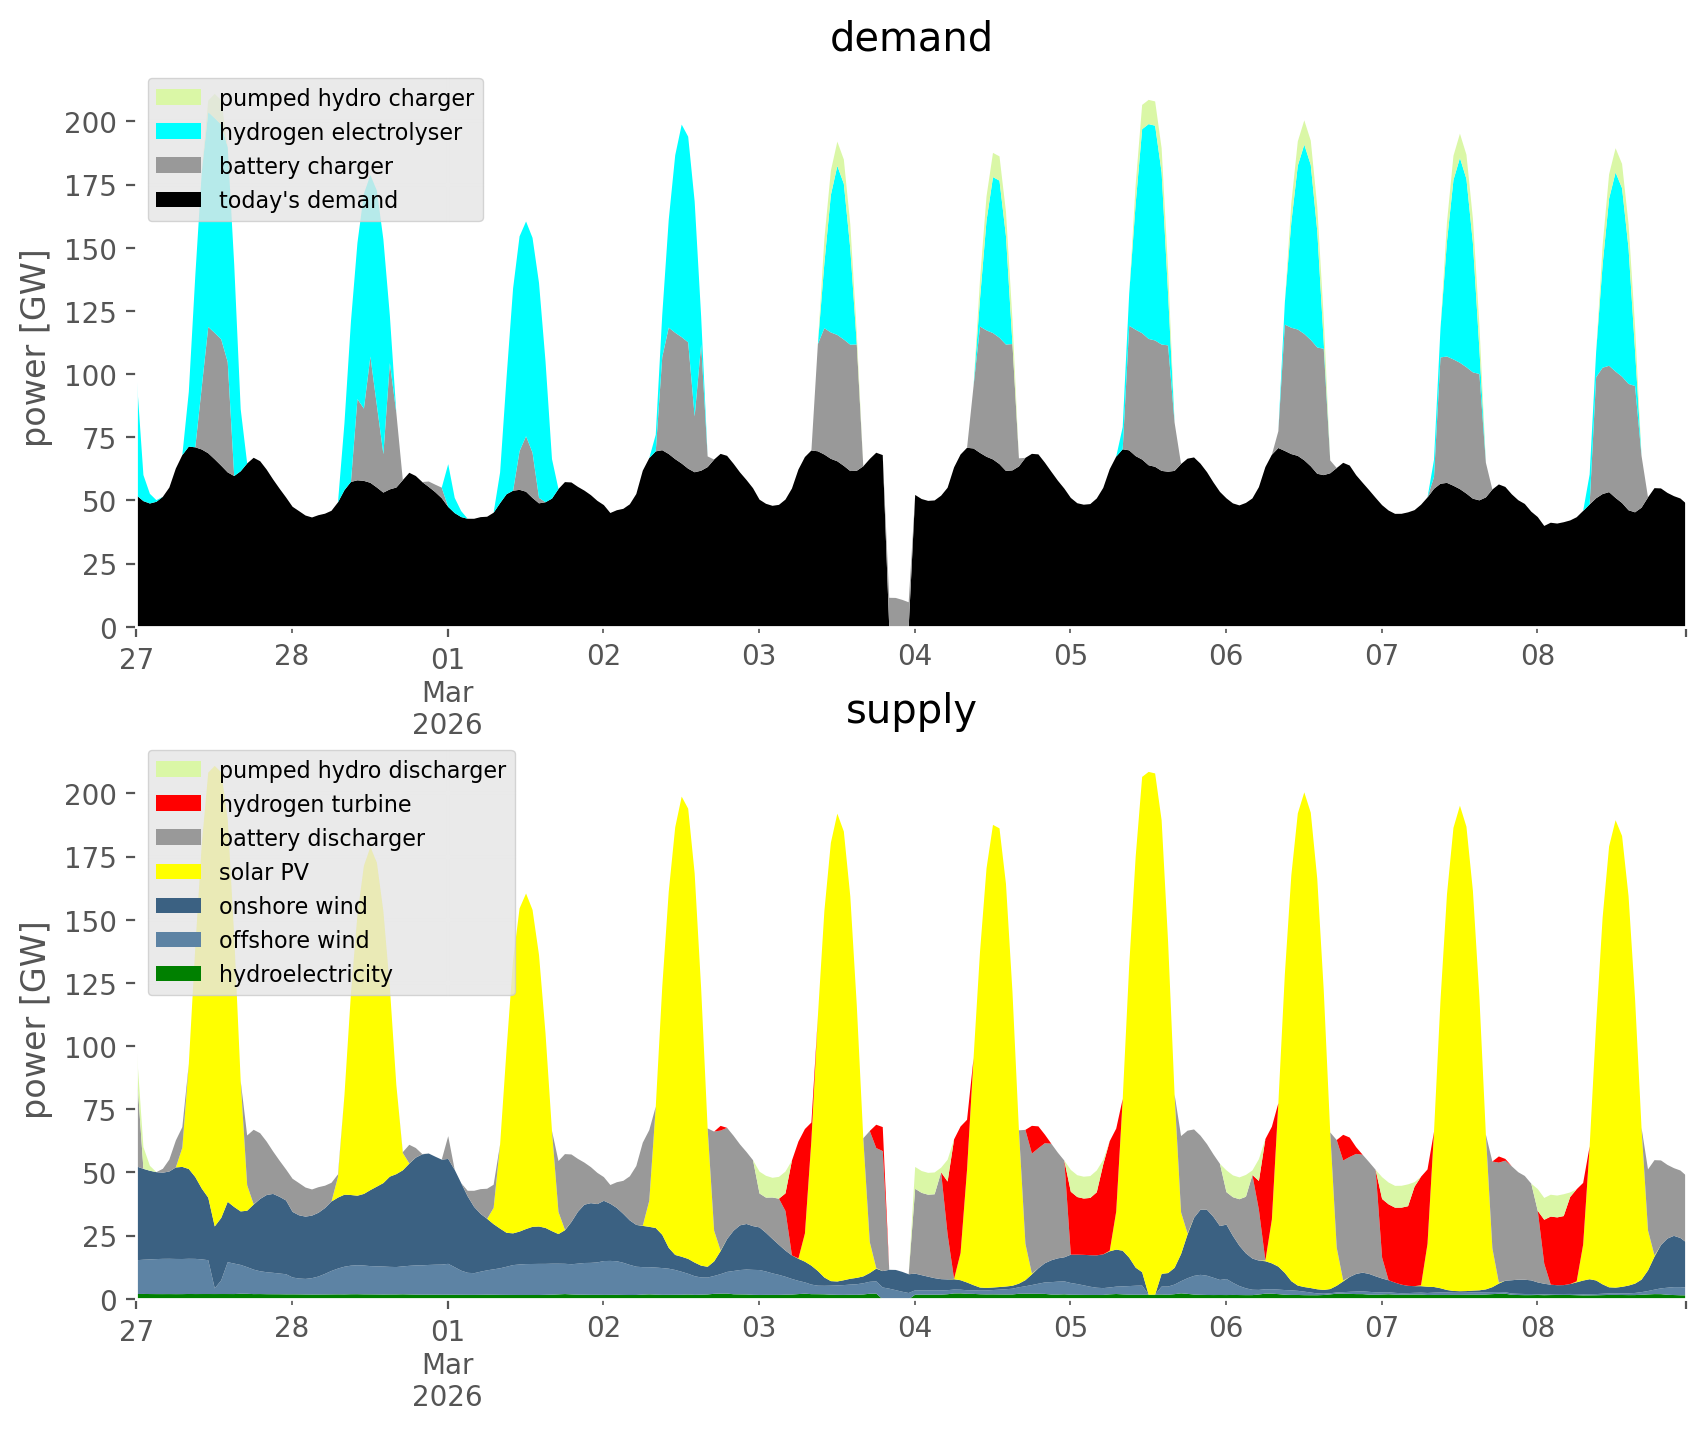Click the 100 y-axis tick on supply chart
This screenshot has width=1706, height=1431.
point(91,1047)
